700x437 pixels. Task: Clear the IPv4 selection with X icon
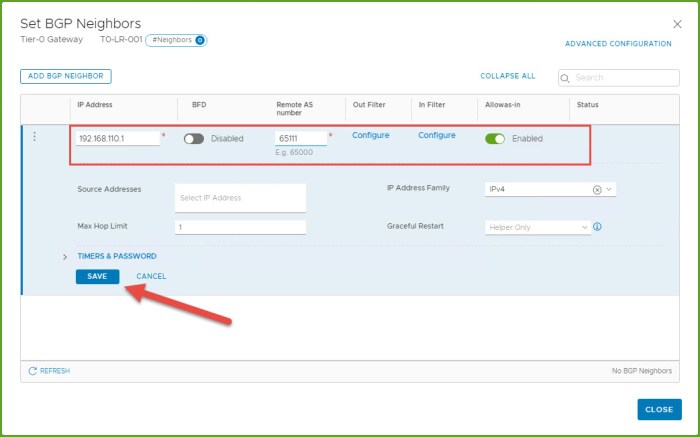(597, 189)
